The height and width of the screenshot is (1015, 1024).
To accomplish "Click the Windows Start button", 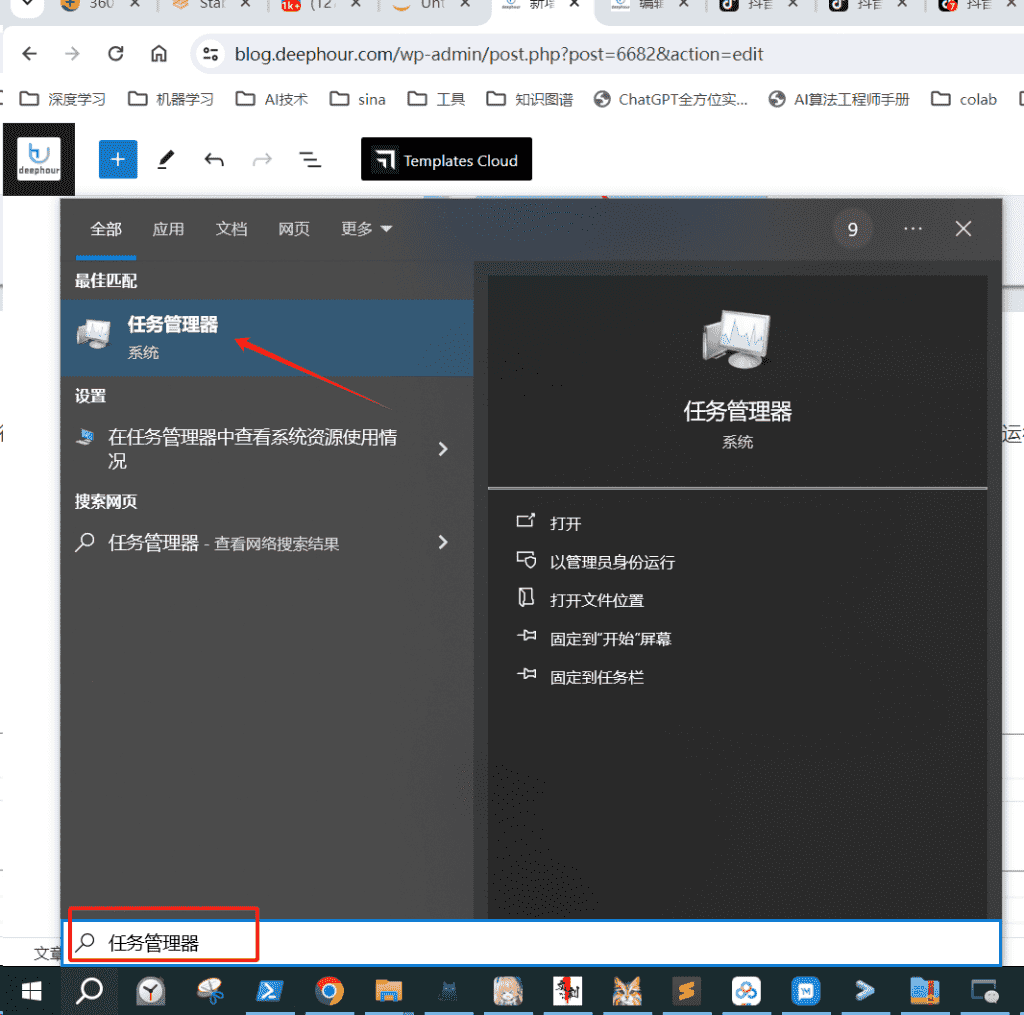I will tap(31, 990).
